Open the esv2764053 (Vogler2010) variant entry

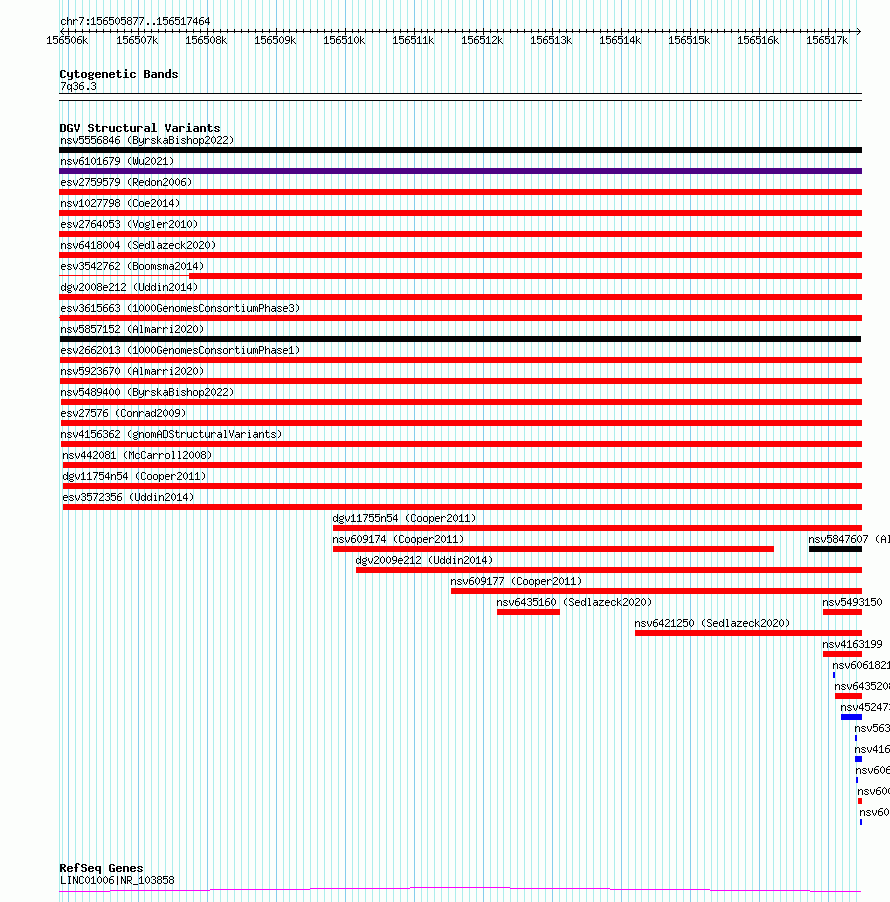[x=129, y=224]
